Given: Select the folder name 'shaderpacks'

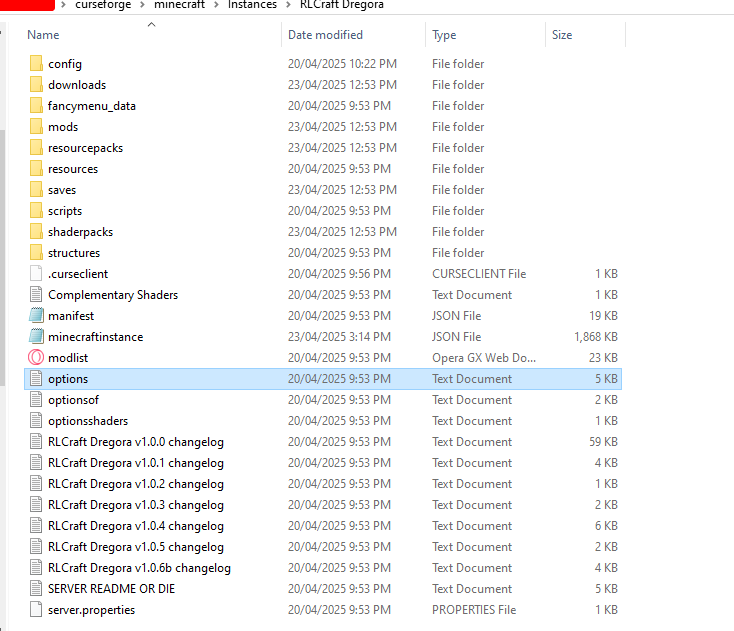Looking at the screenshot, I should 81,232.
